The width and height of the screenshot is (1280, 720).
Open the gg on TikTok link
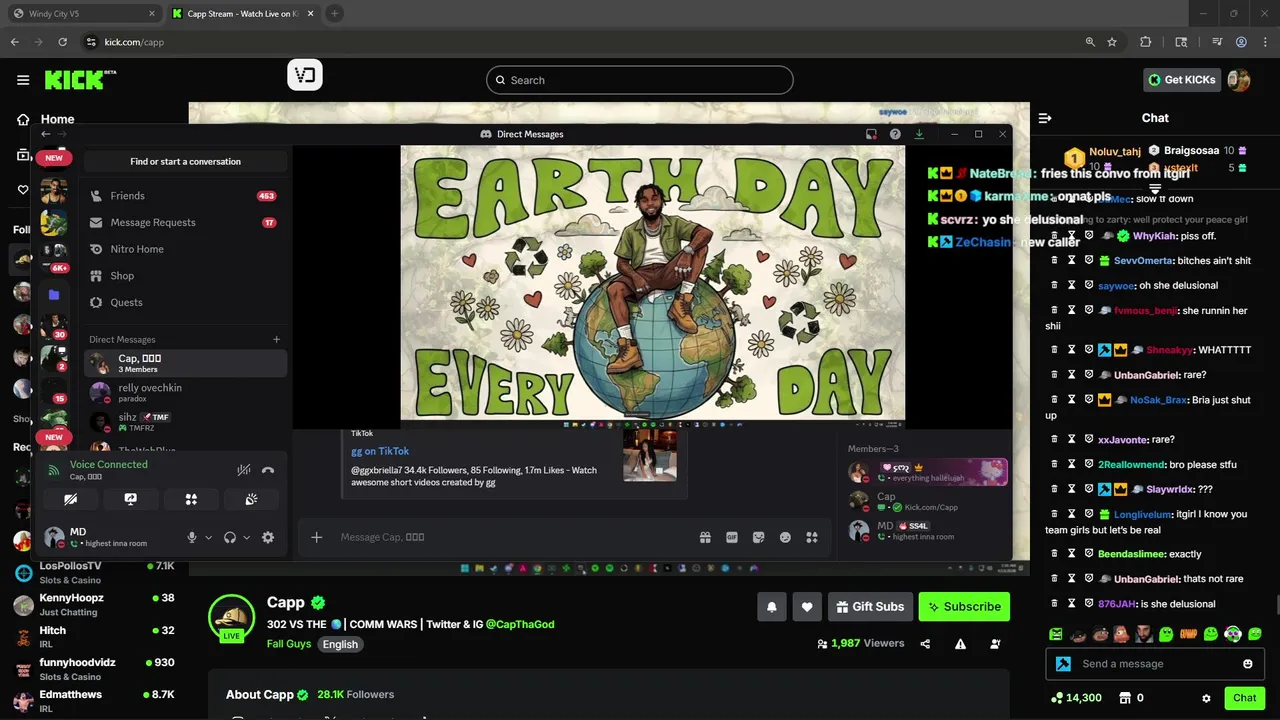(x=380, y=451)
